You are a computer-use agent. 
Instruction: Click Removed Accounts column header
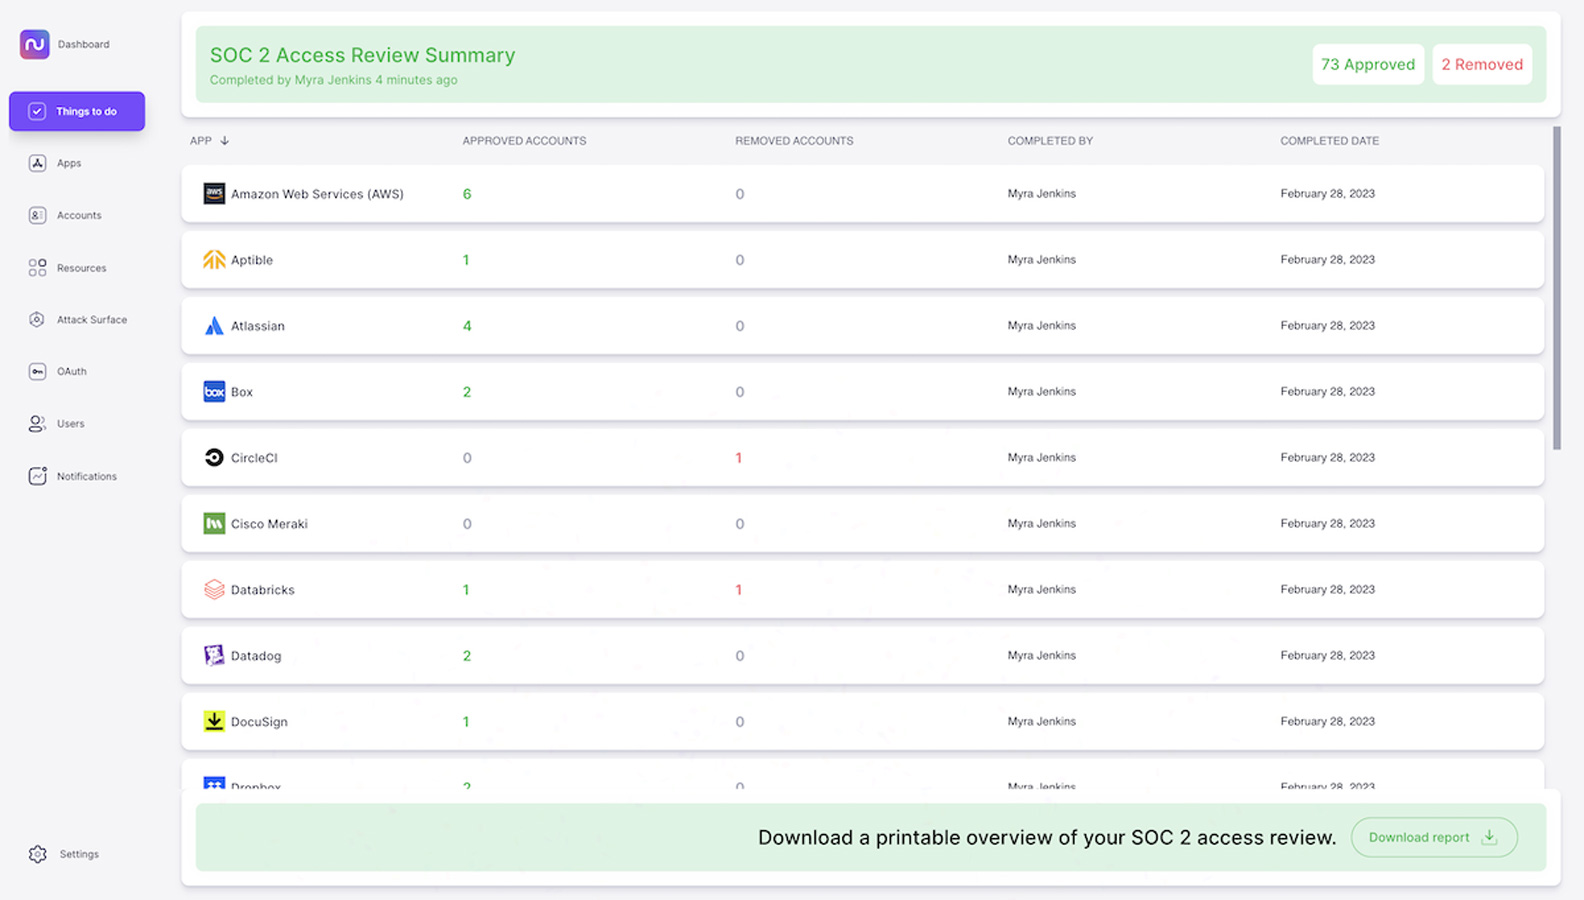(x=794, y=141)
